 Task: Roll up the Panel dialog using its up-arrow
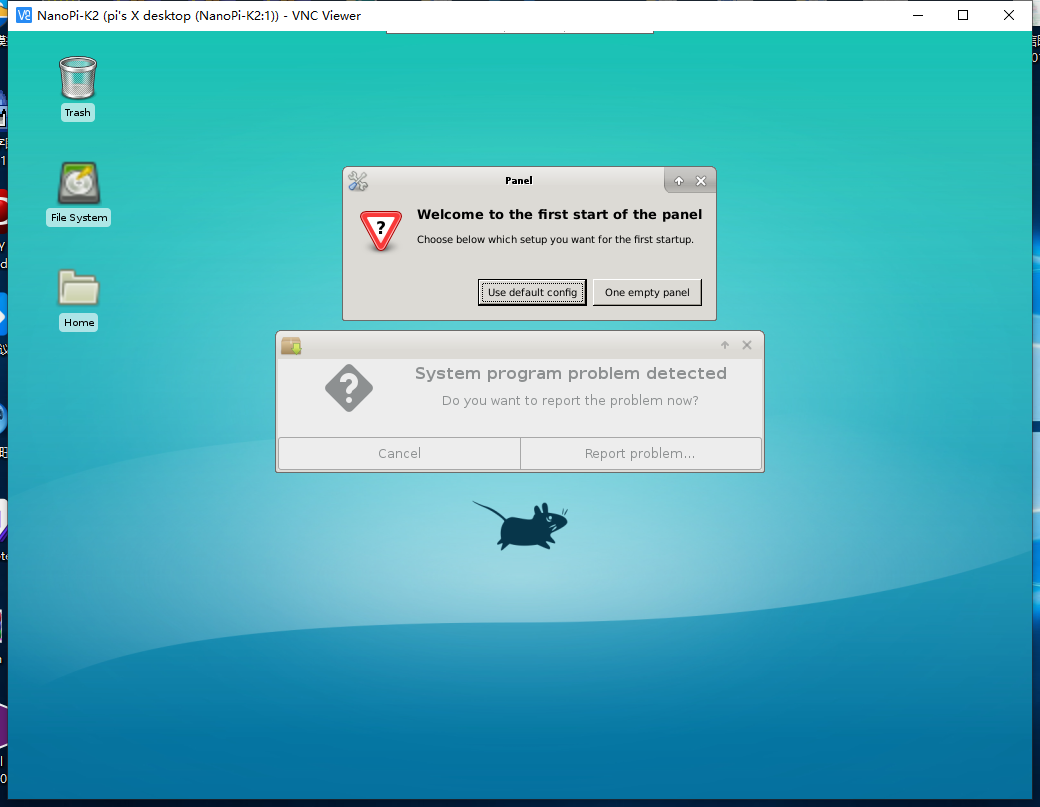pos(679,181)
